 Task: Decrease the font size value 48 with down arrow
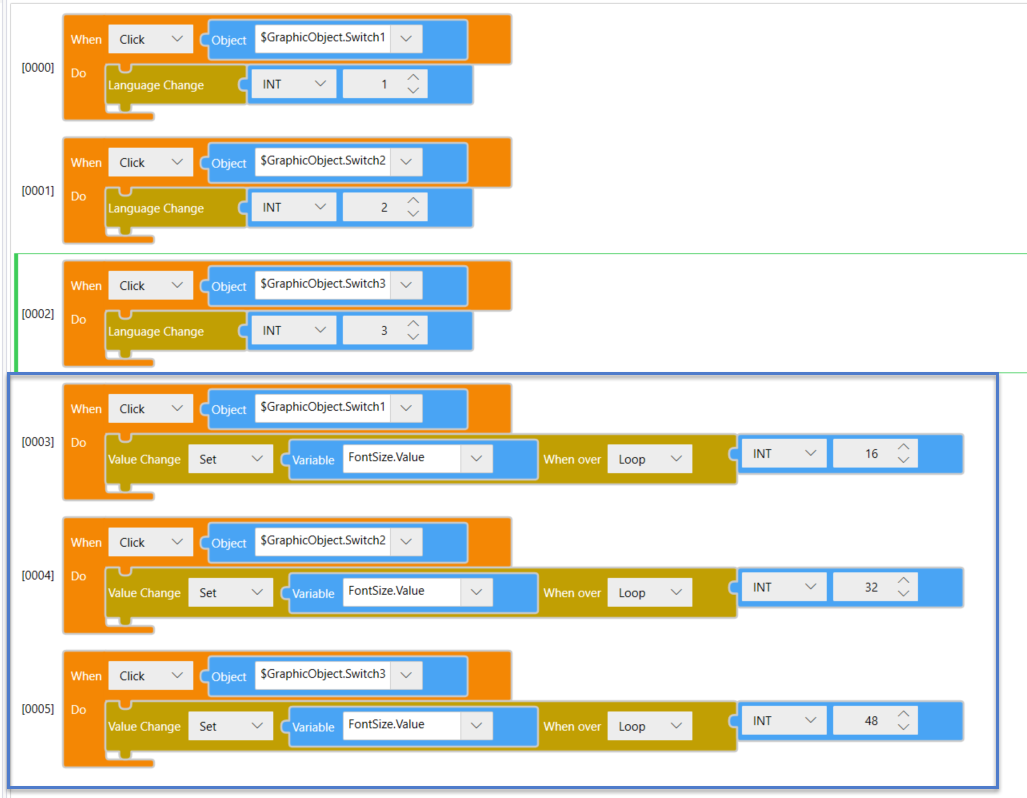(903, 727)
